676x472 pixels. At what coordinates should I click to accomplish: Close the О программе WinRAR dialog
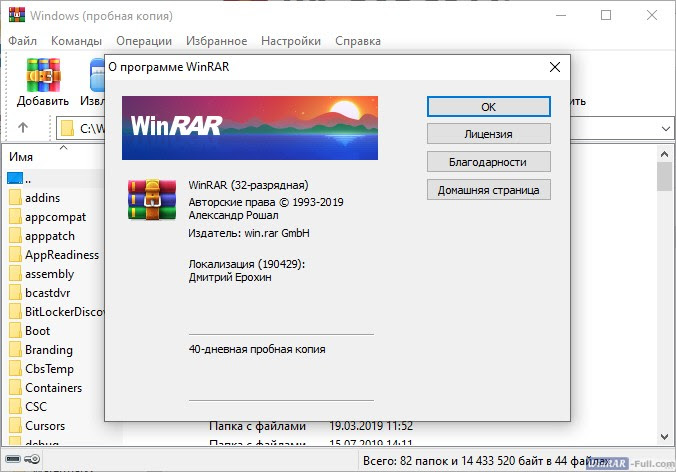point(555,67)
